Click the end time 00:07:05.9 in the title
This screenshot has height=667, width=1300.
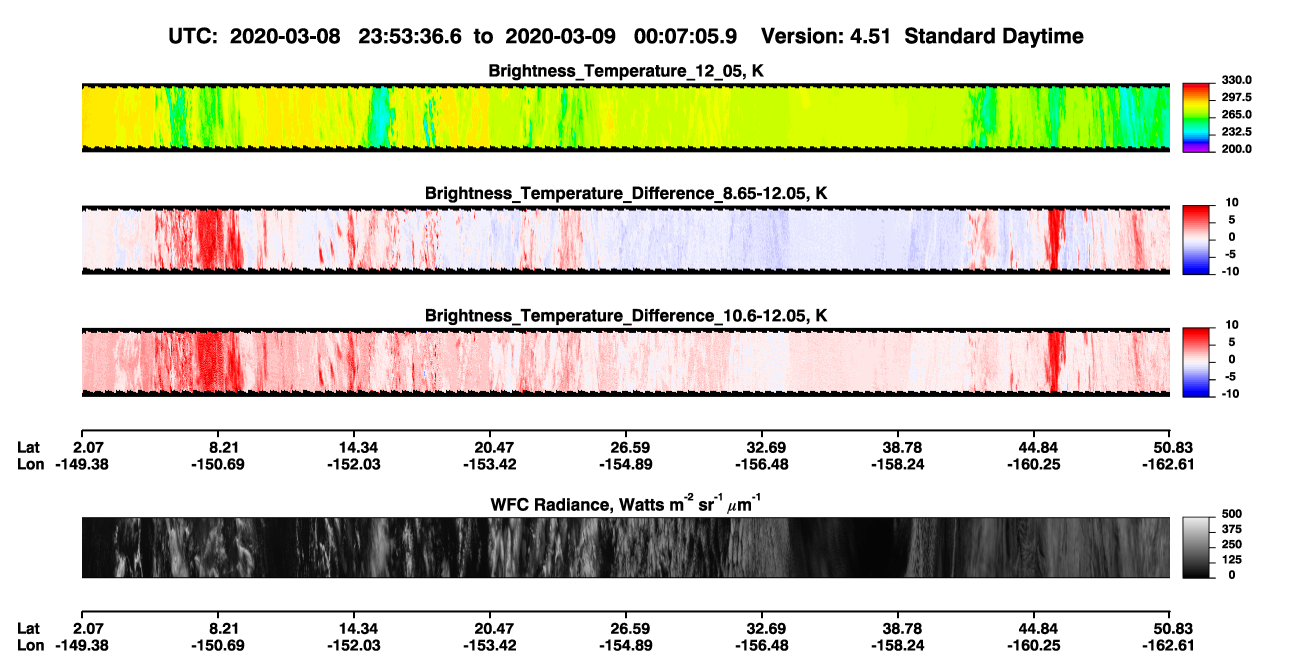(685, 36)
